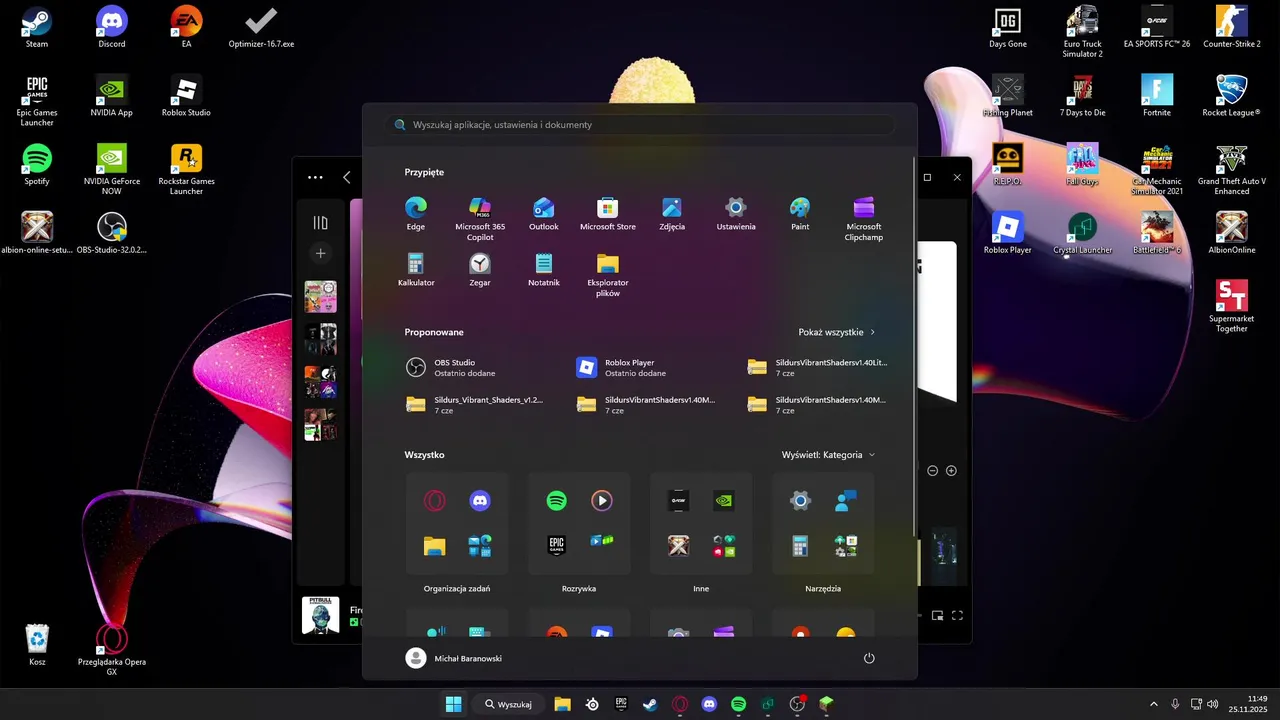The image size is (1280, 720).
Task: Open Ustawienia pinned app
Action: 736,214
